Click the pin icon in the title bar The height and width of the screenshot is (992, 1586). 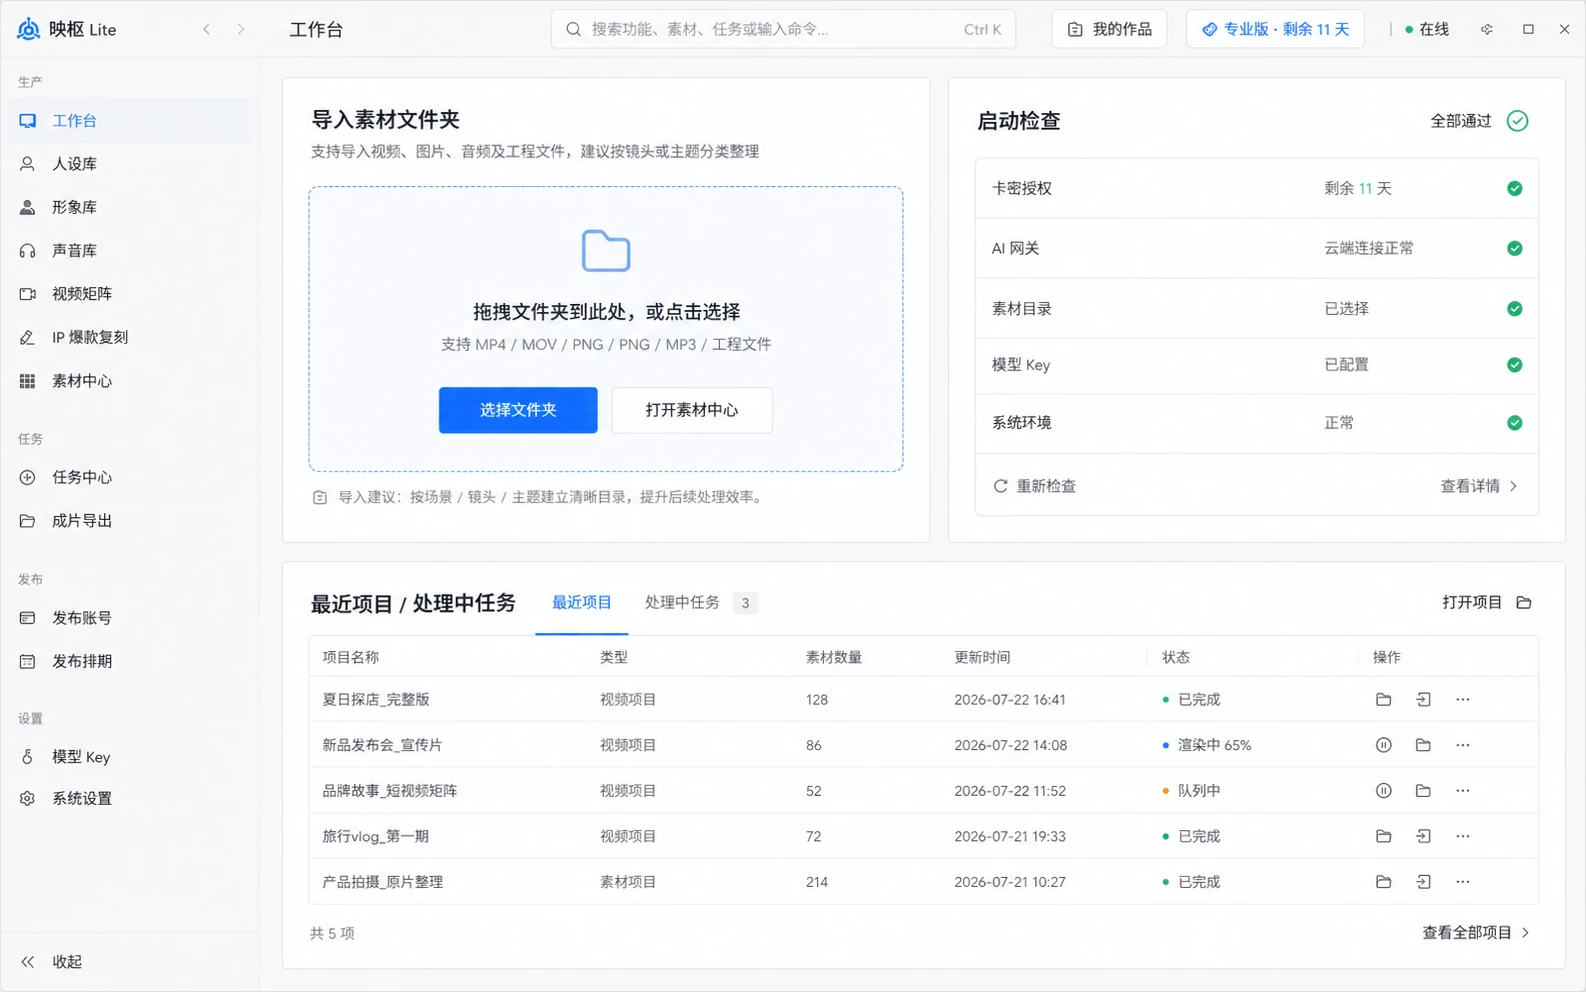[1487, 29]
